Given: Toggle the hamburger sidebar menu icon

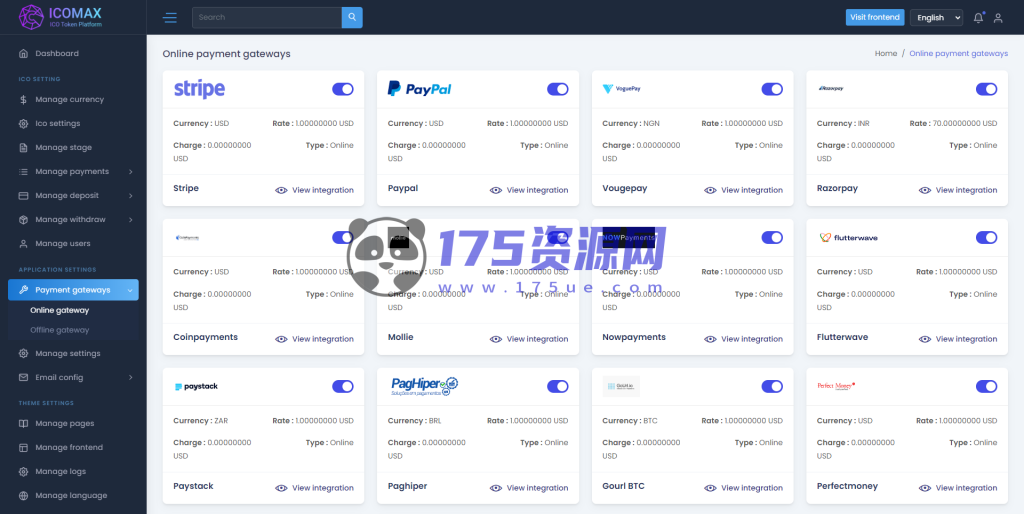Looking at the screenshot, I should point(170,18).
